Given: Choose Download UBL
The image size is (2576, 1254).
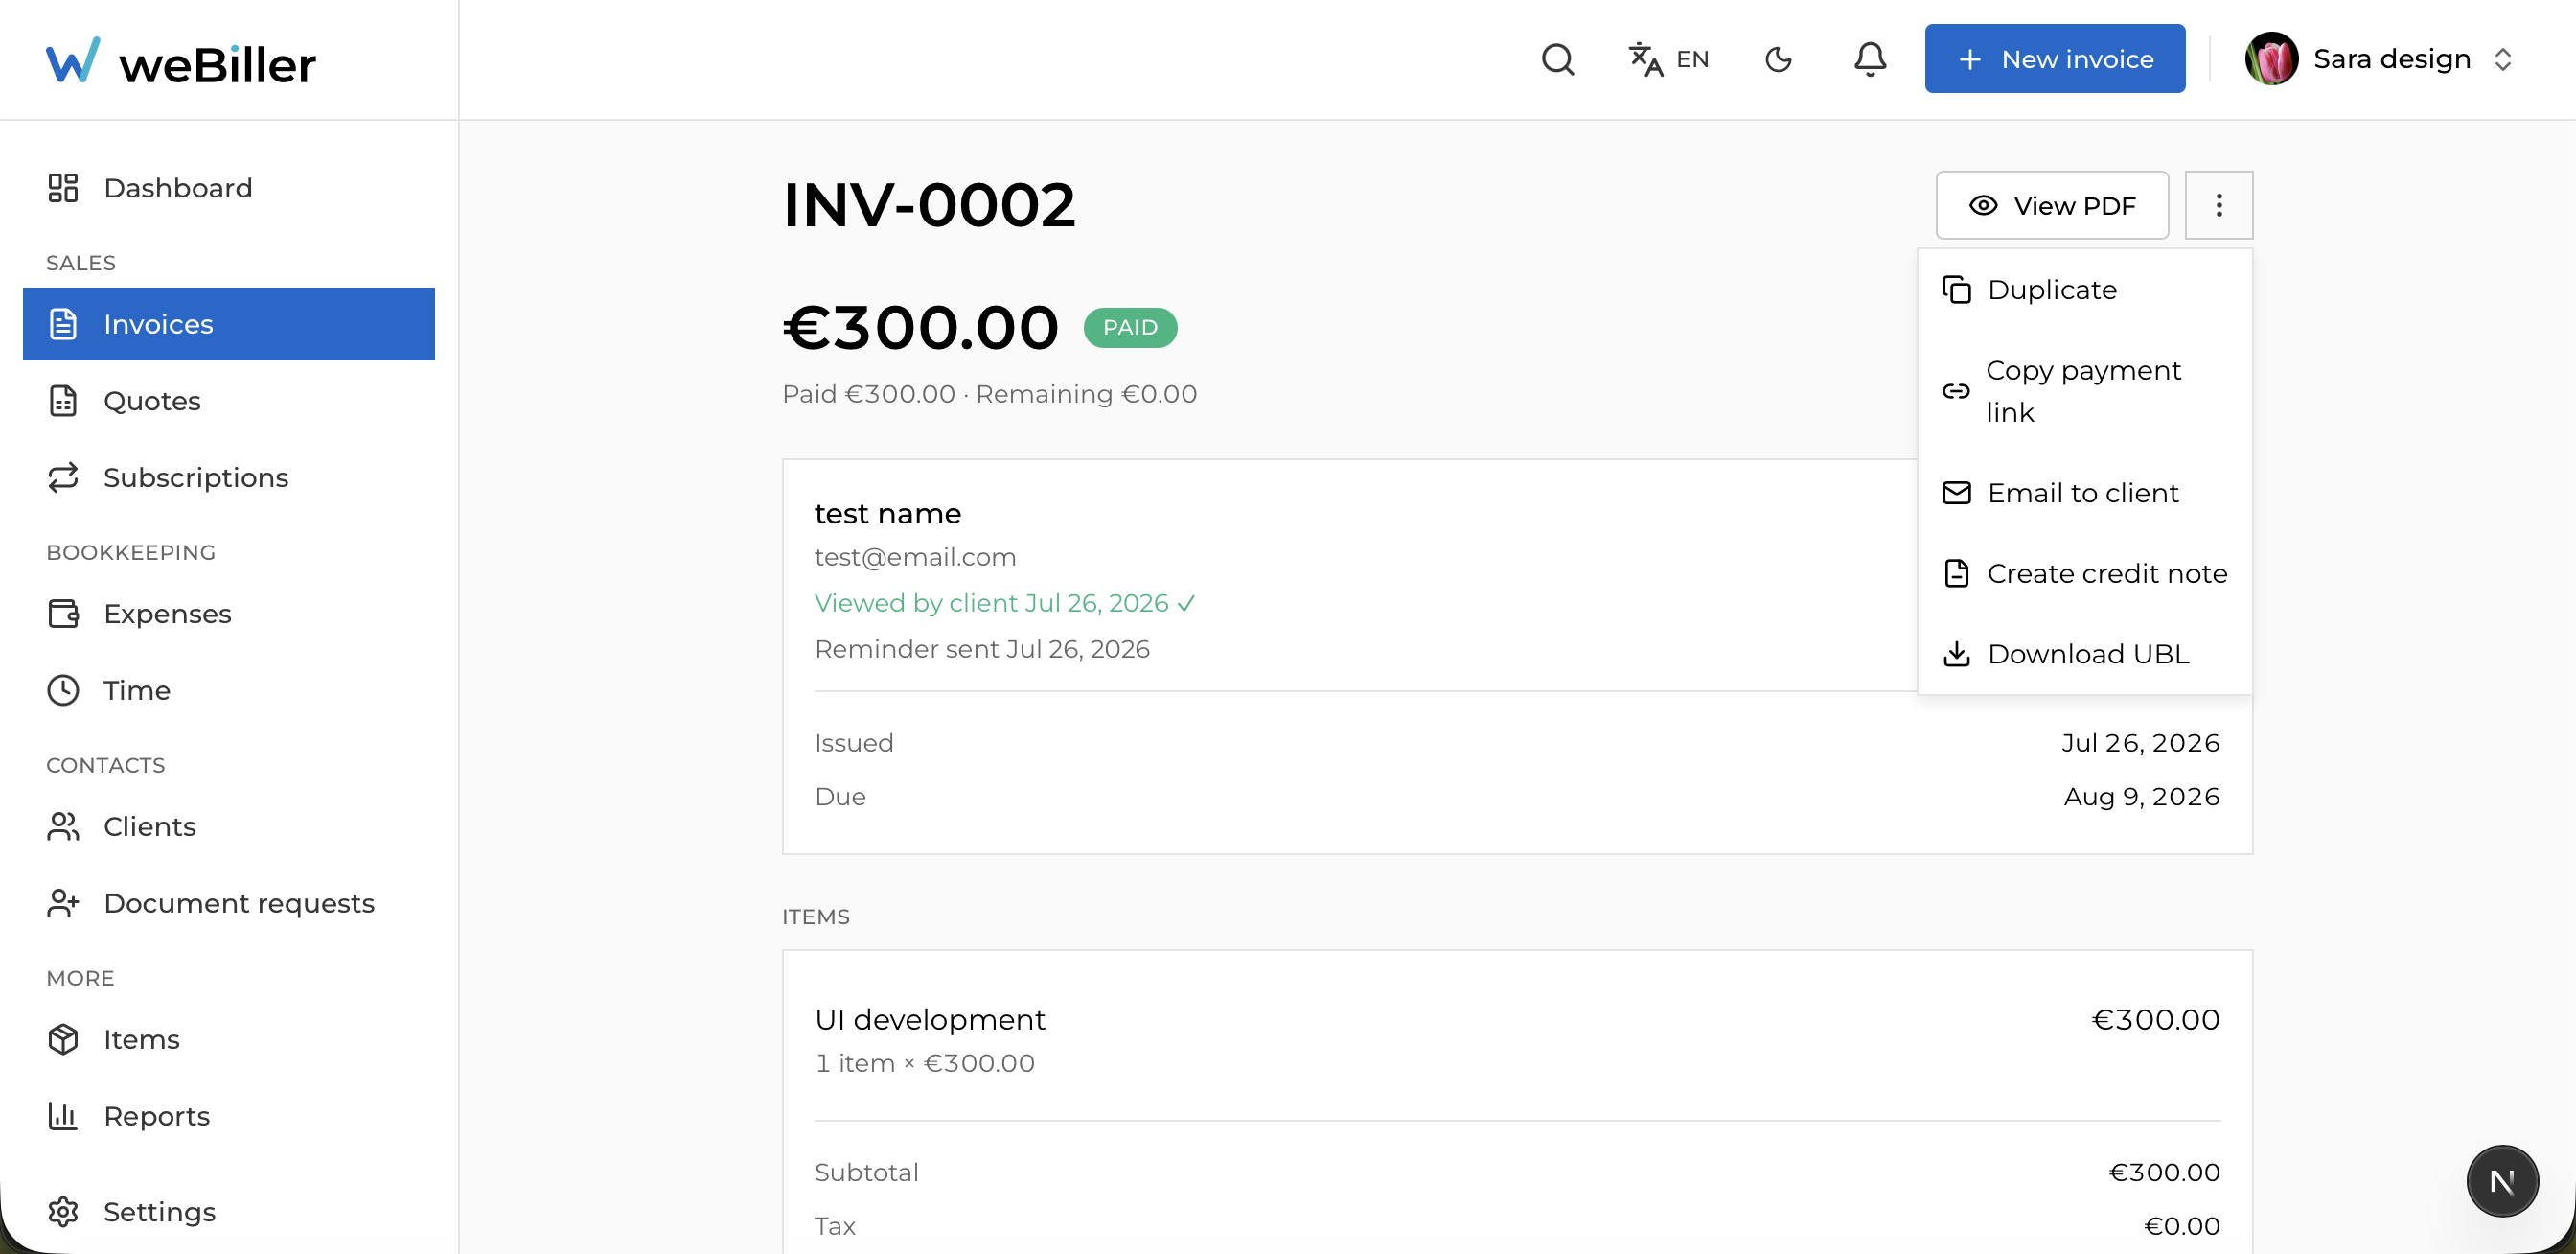Looking at the screenshot, I should pyautogui.click(x=2085, y=654).
